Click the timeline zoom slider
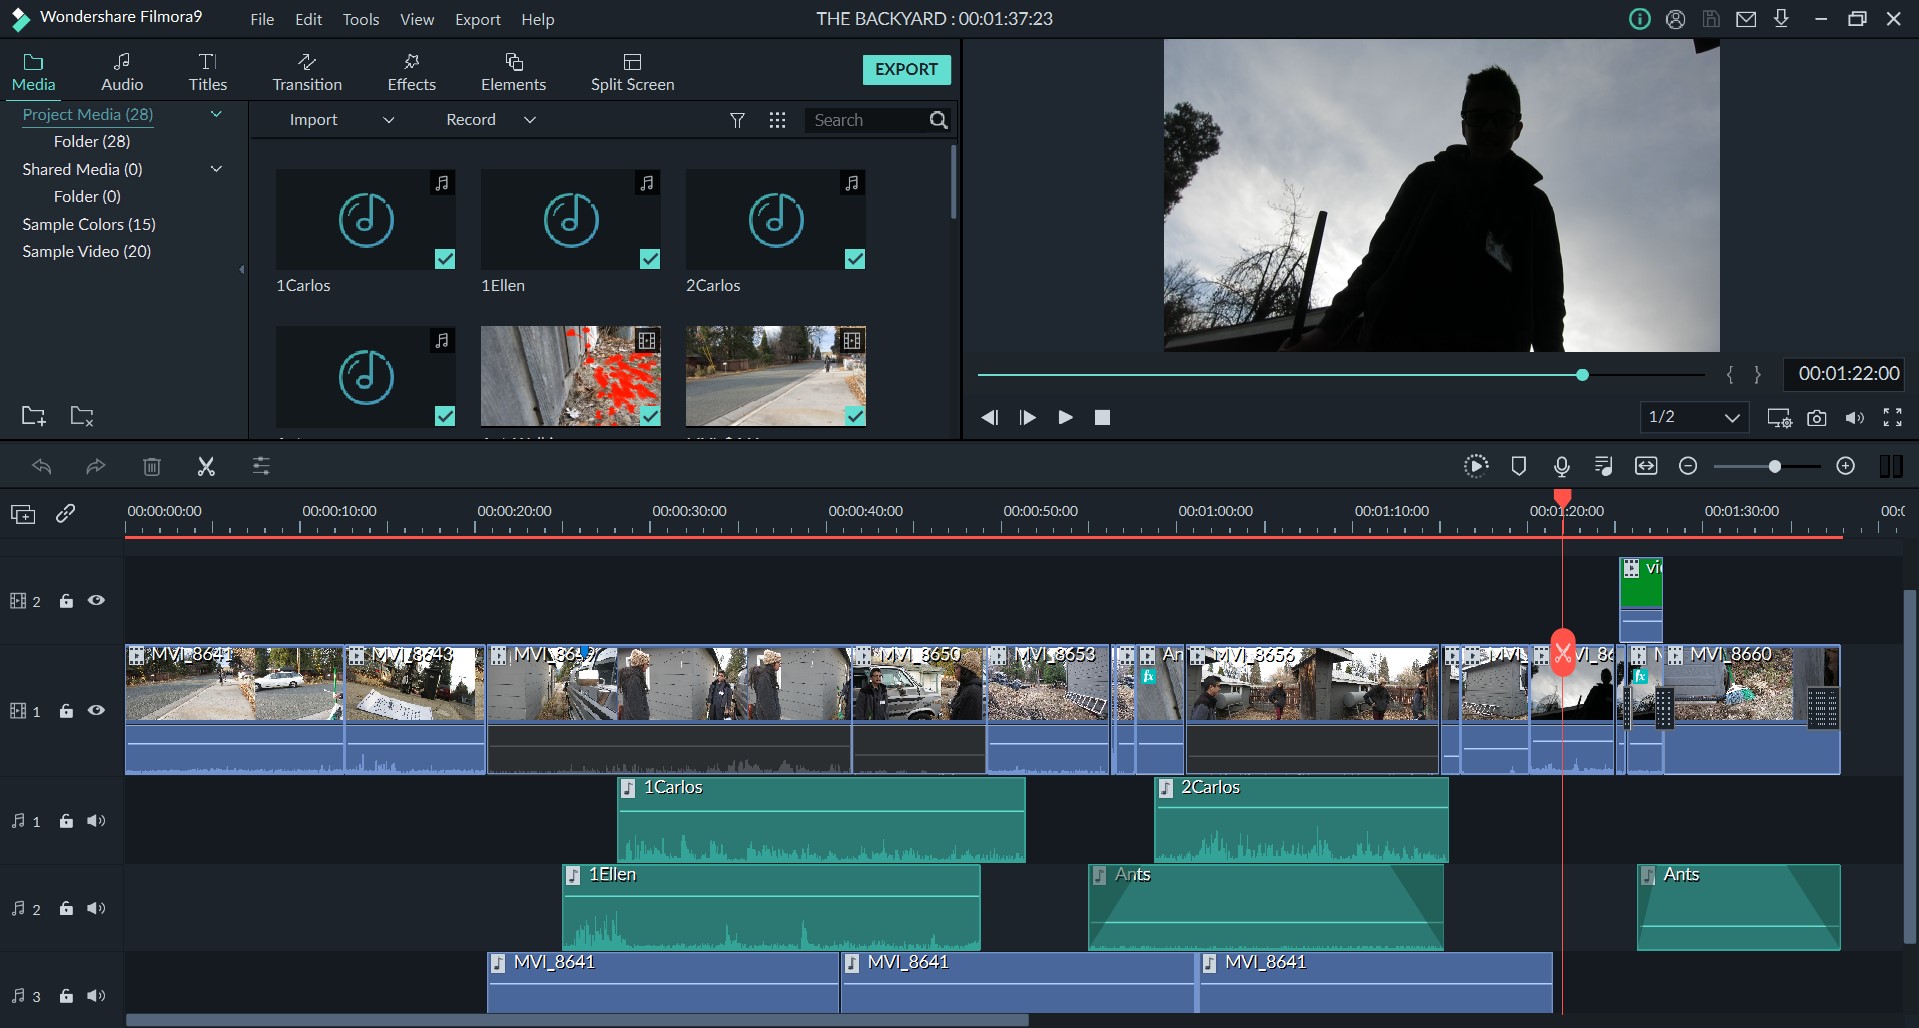This screenshot has height=1028, width=1919. click(1767, 466)
